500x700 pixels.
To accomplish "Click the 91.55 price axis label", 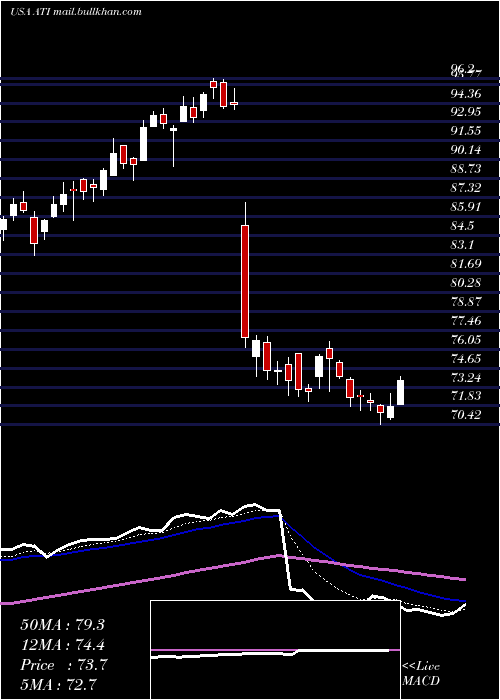I will coord(467,131).
